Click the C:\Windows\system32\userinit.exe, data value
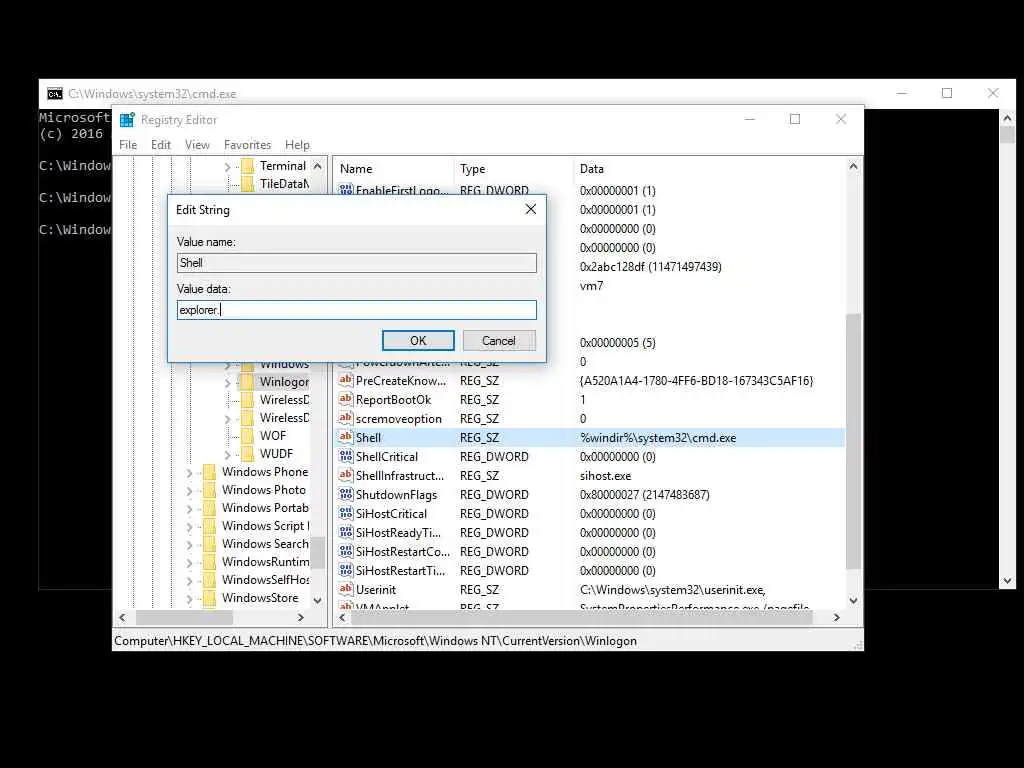Image resolution: width=1024 pixels, height=768 pixels. pyautogui.click(x=672, y=590)
